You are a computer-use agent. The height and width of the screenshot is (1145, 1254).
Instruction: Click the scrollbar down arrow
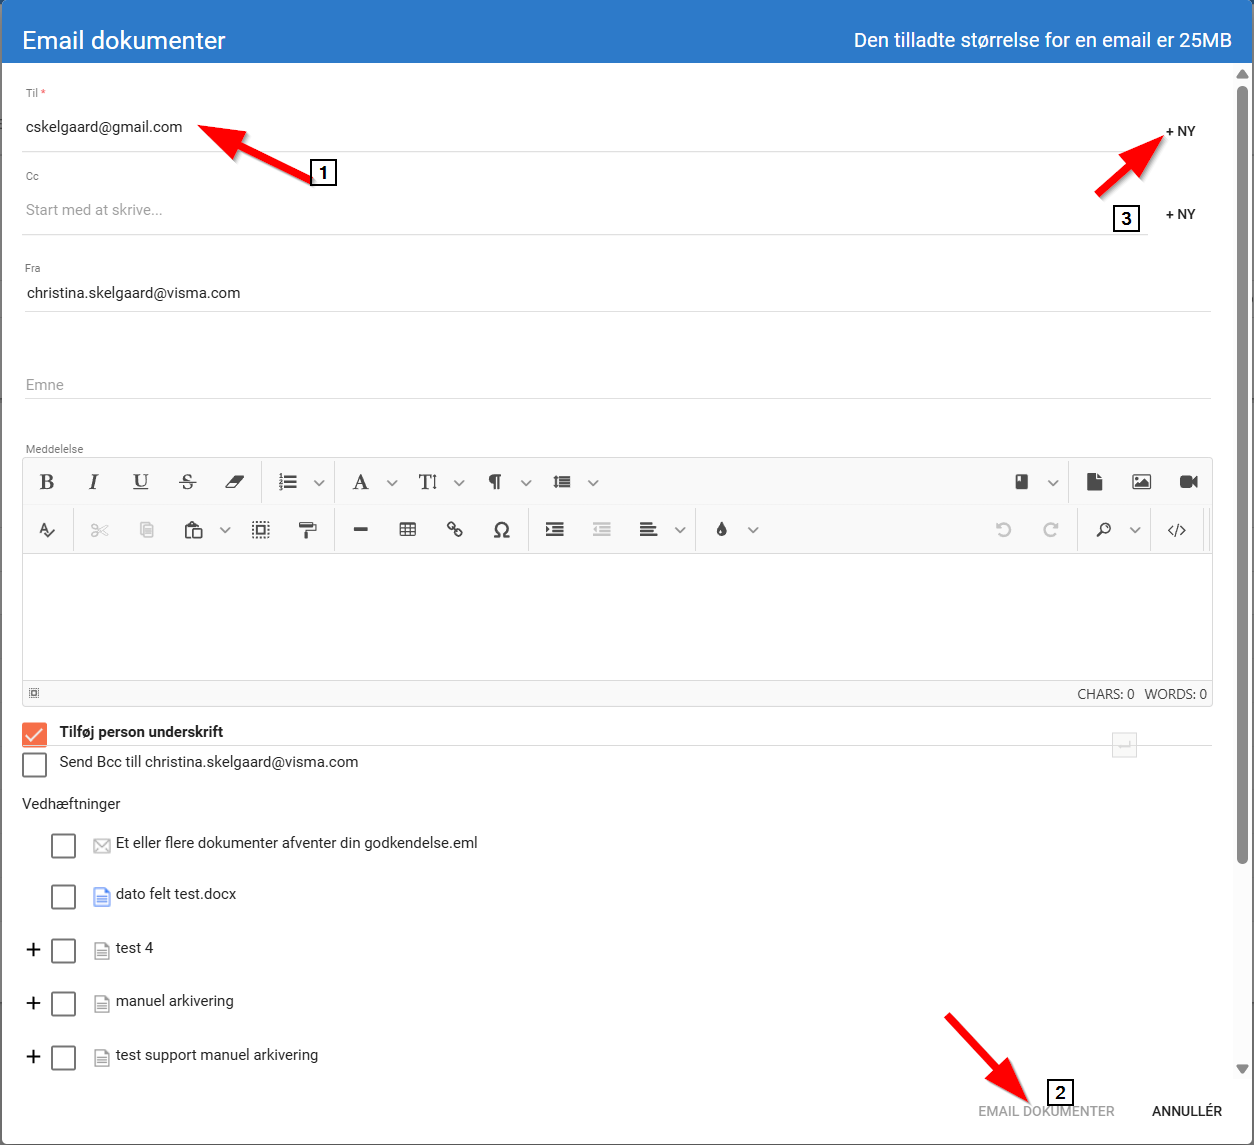point(1243,1069)
